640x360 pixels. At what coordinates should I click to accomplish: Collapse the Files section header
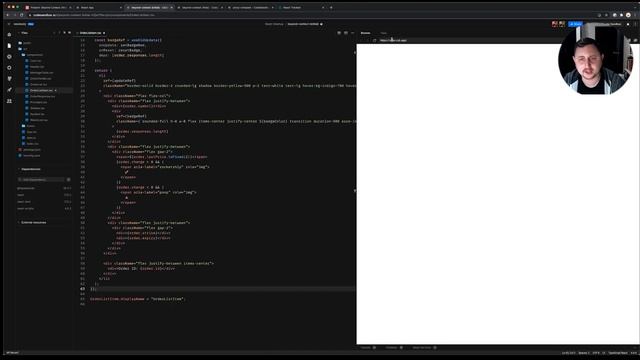tap(24, 33)
